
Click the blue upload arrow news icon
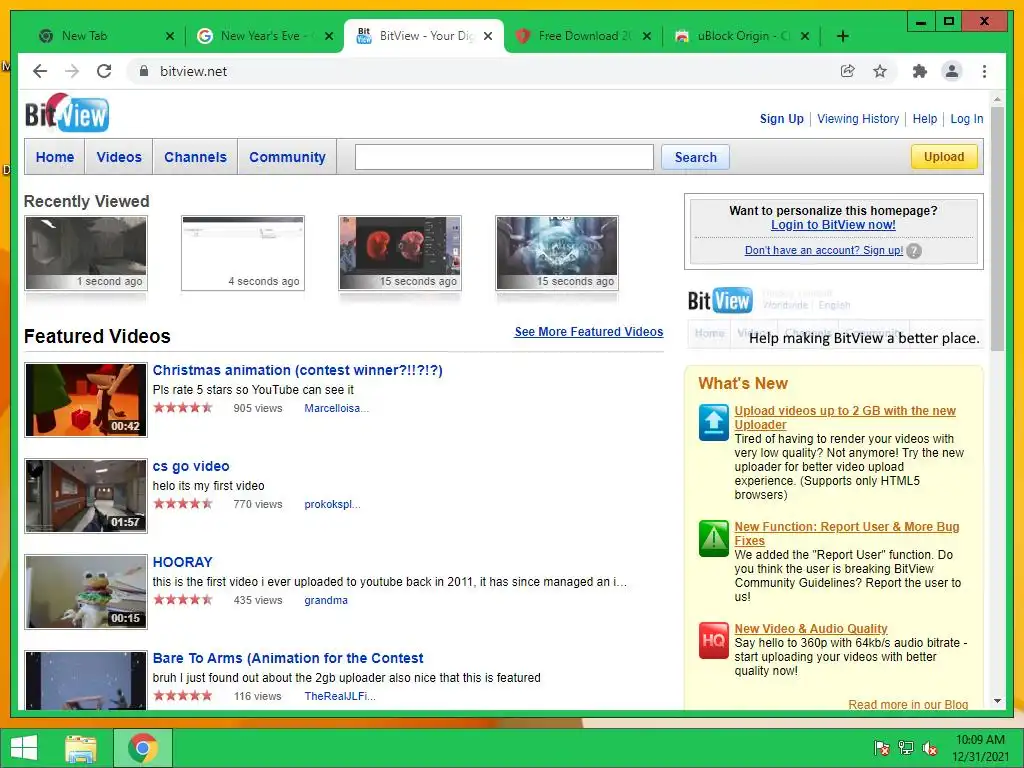tap(713, 422)
